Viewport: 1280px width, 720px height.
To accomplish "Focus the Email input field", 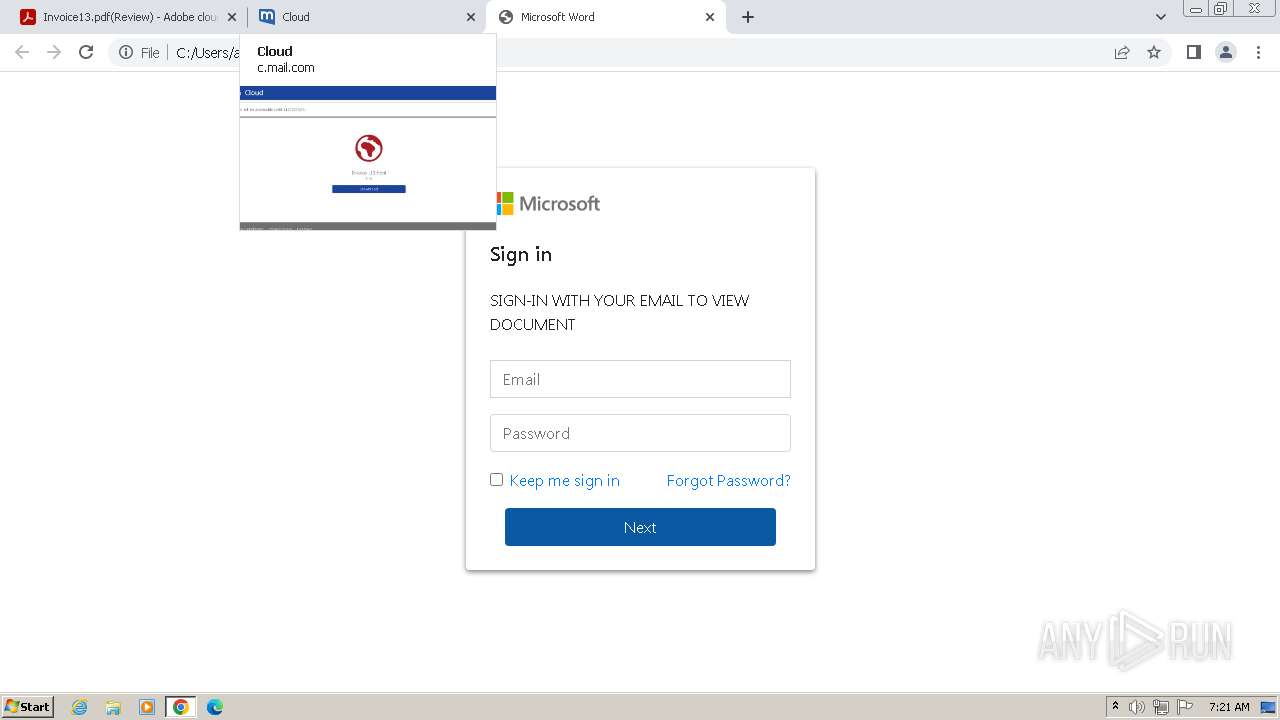I will tap(640, 379).
